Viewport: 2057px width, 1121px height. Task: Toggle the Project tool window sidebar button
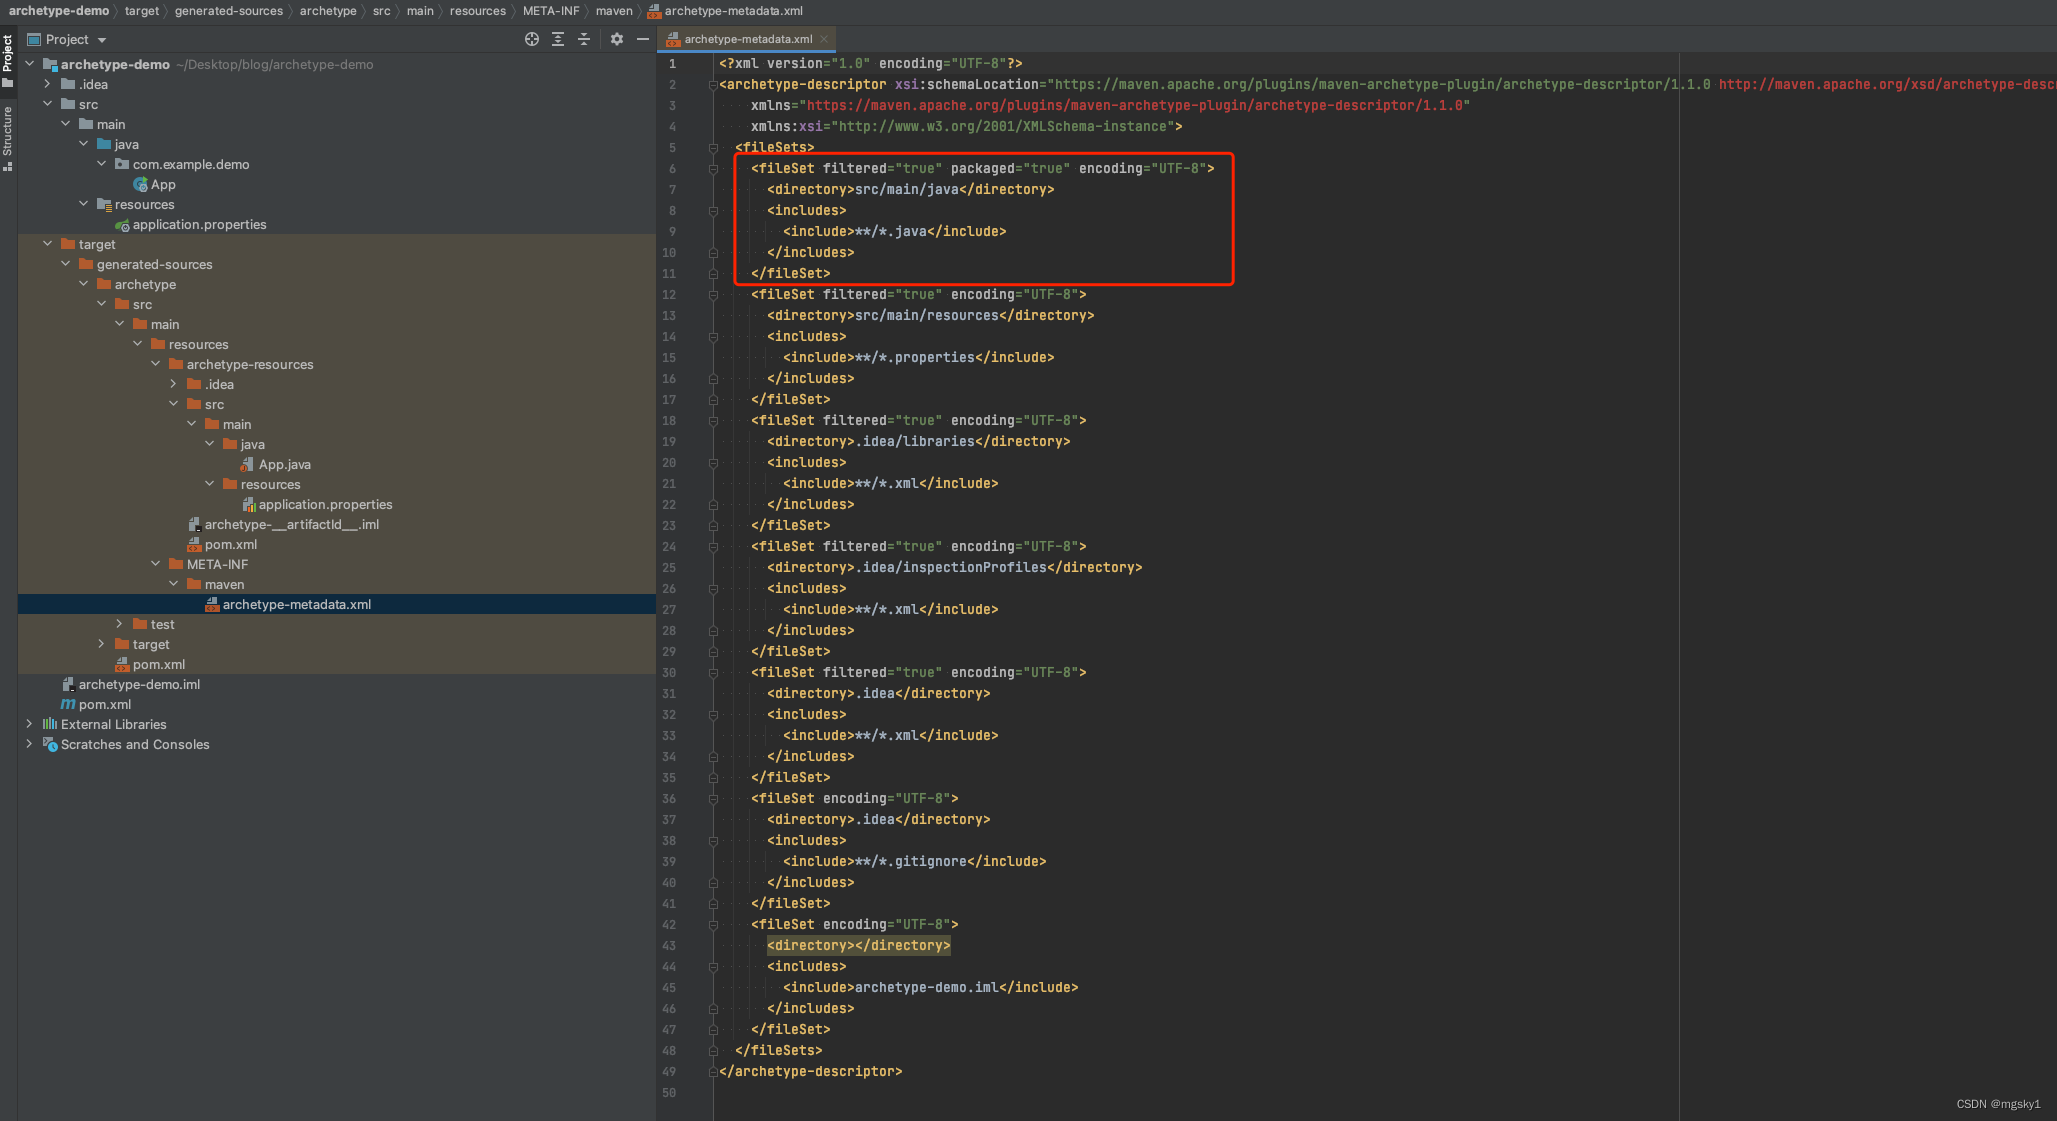pos(8,58)
